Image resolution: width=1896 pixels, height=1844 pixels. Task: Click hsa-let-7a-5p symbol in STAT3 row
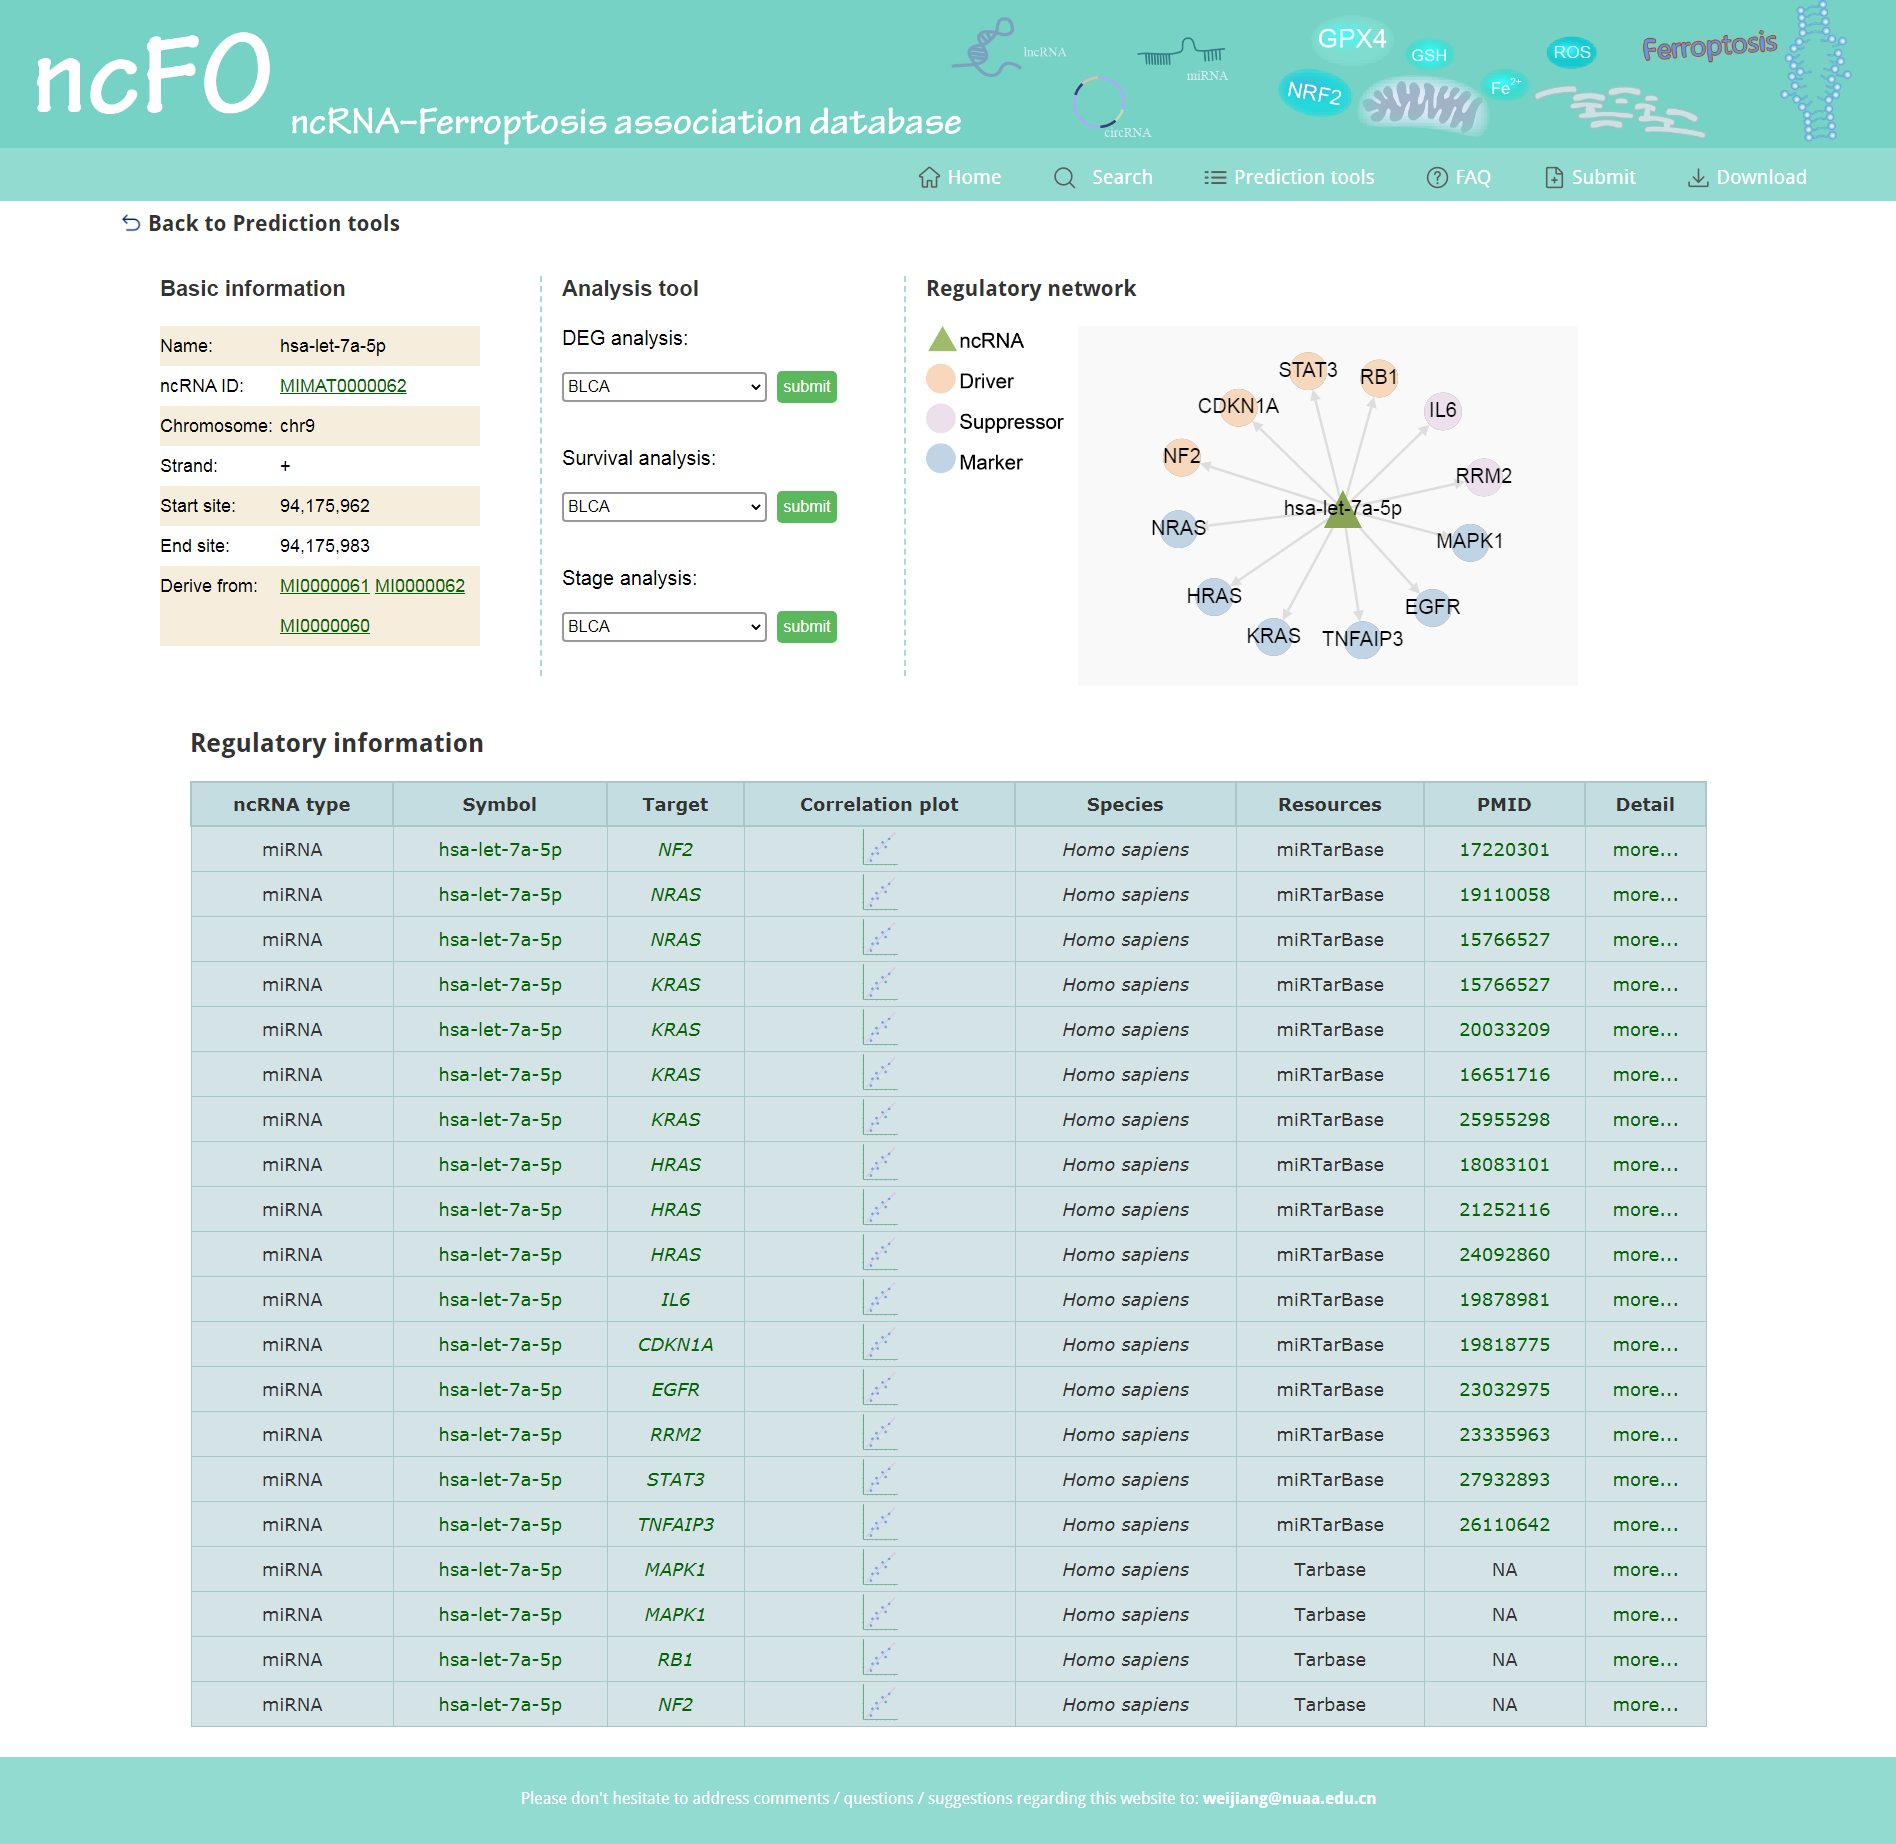(500, 1479)
